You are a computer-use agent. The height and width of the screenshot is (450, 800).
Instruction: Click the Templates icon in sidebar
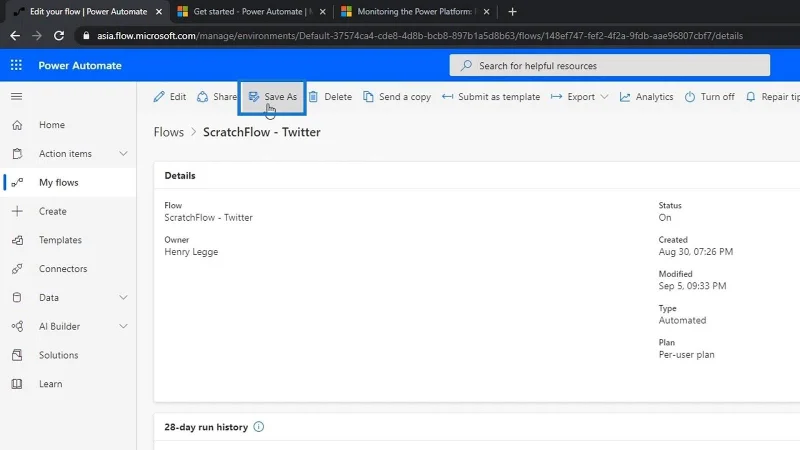pos(17,240)
